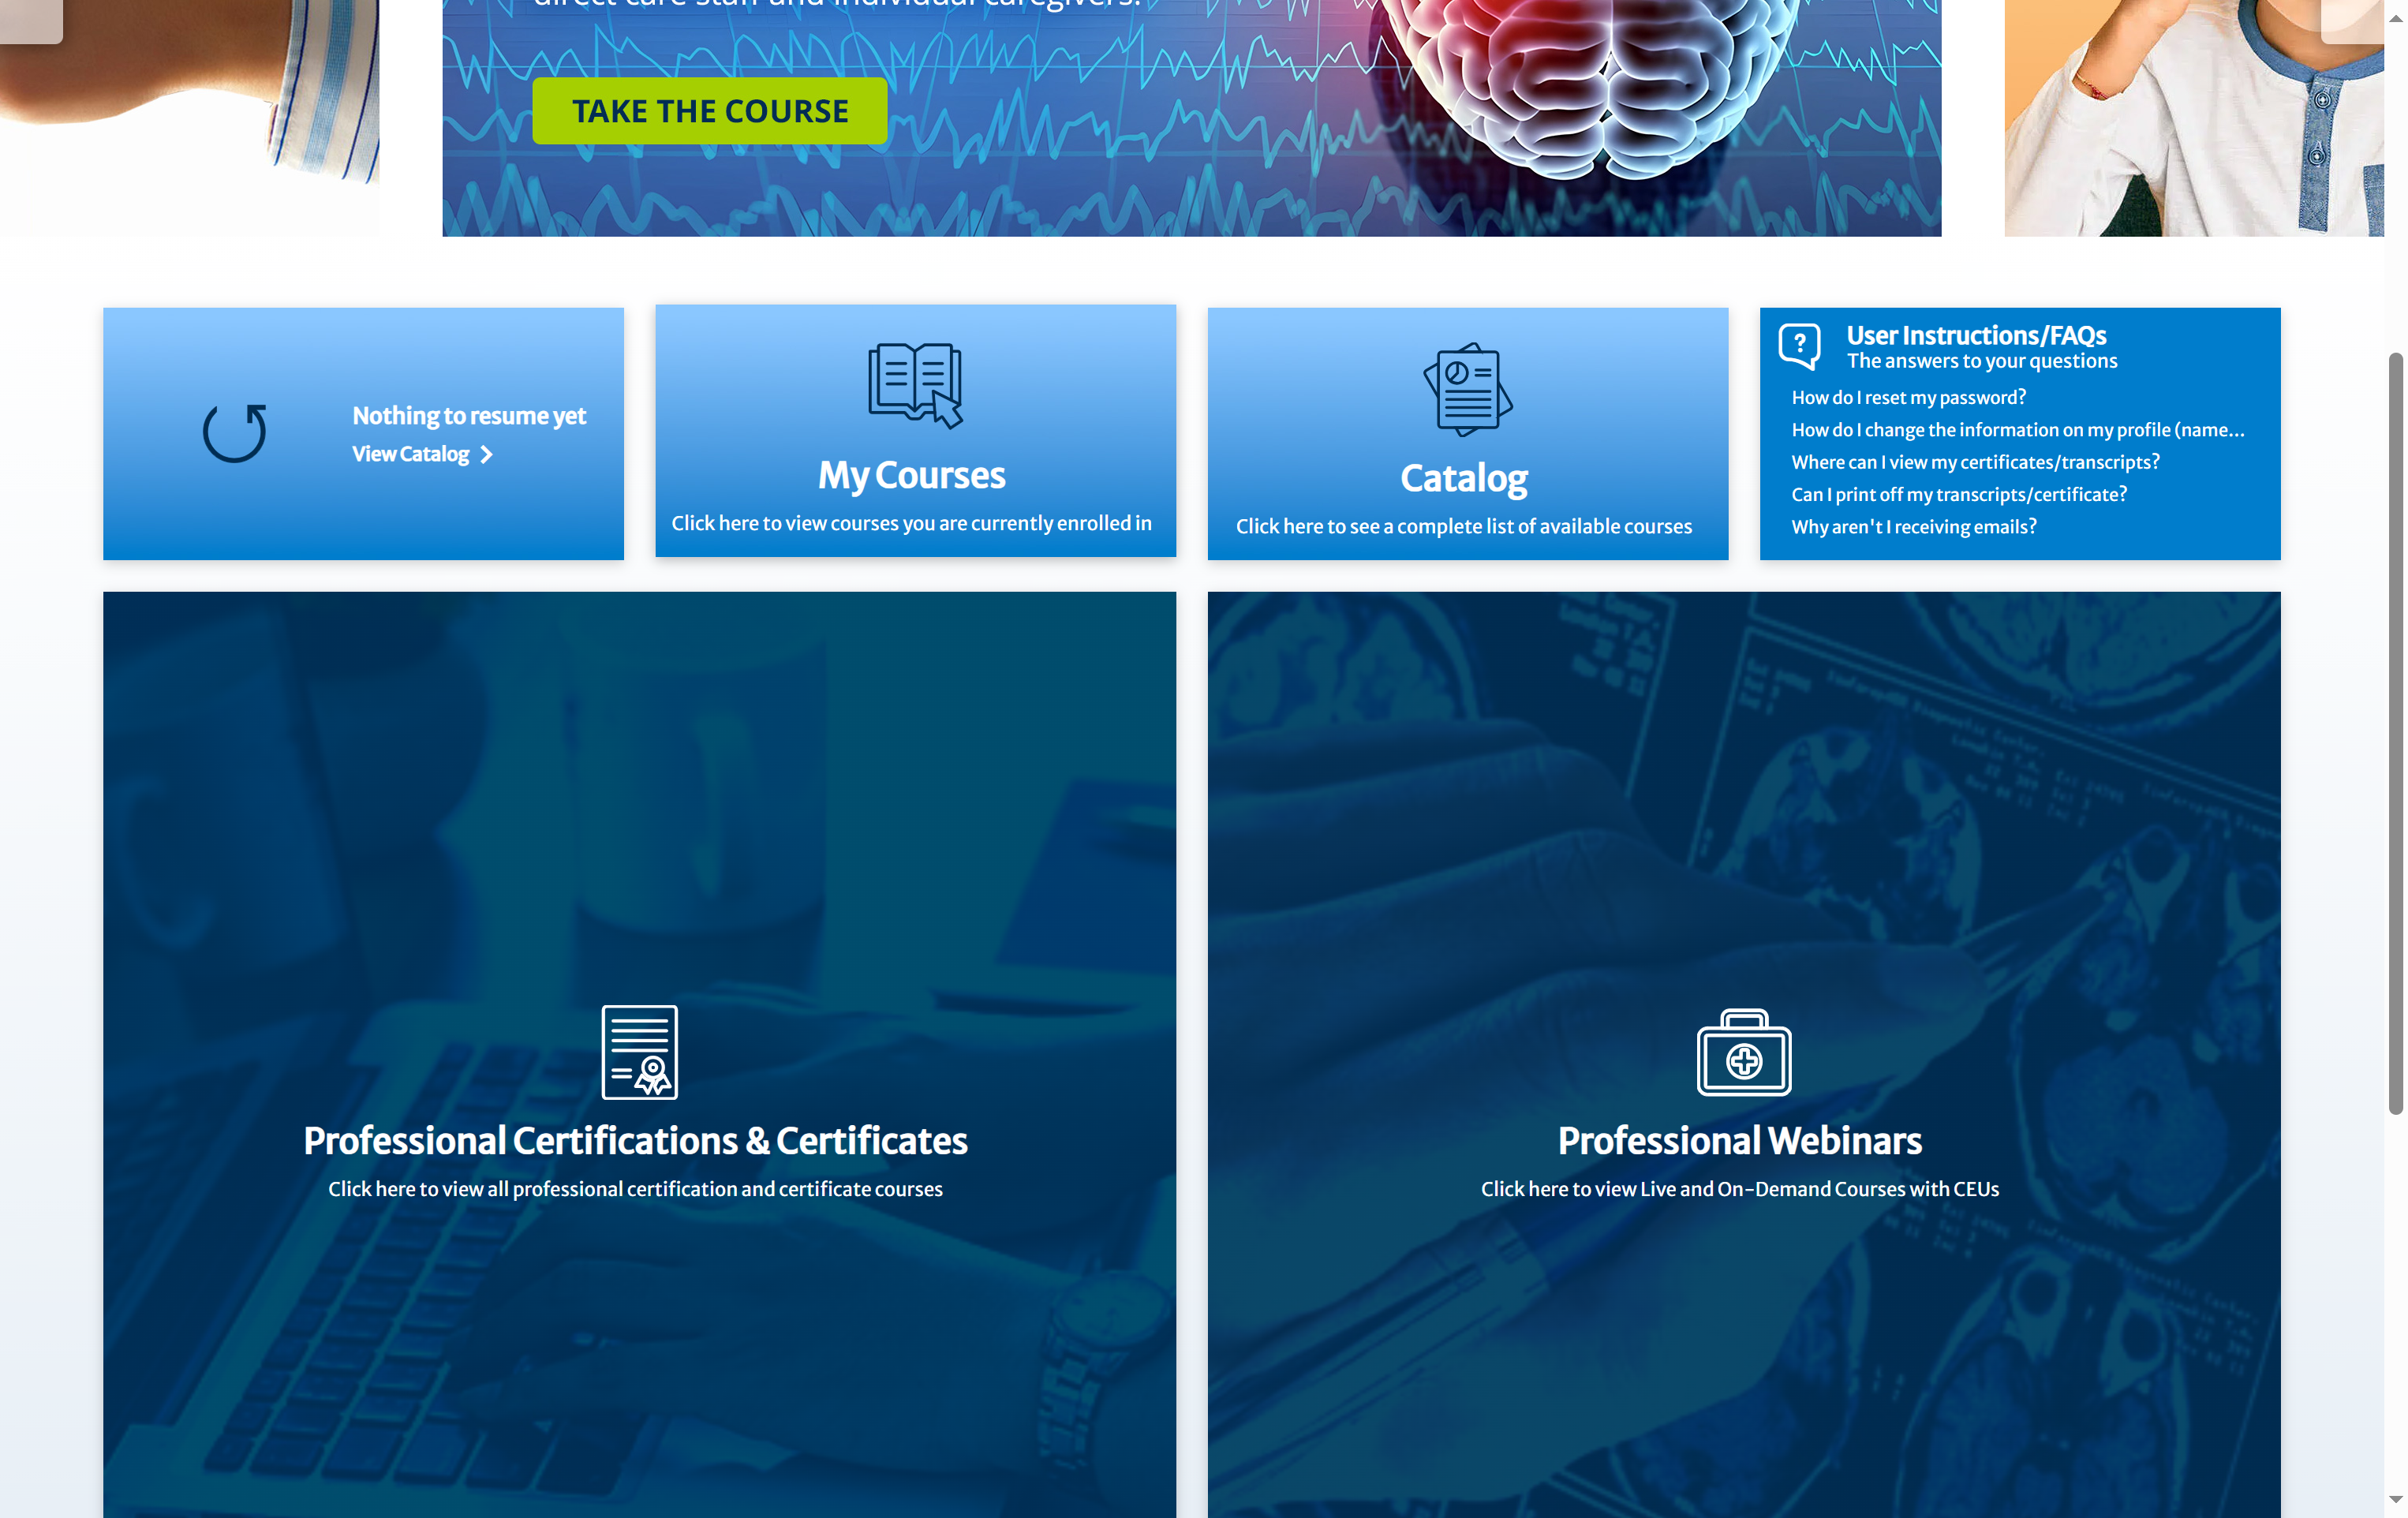Click the scrollbar down arrow
Image resolution: width=2408 pixels, height=1518 pixels.
2395,1499
